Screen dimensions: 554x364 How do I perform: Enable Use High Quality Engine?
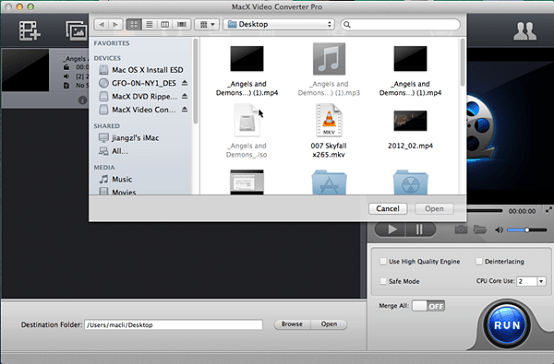point(383,262)
